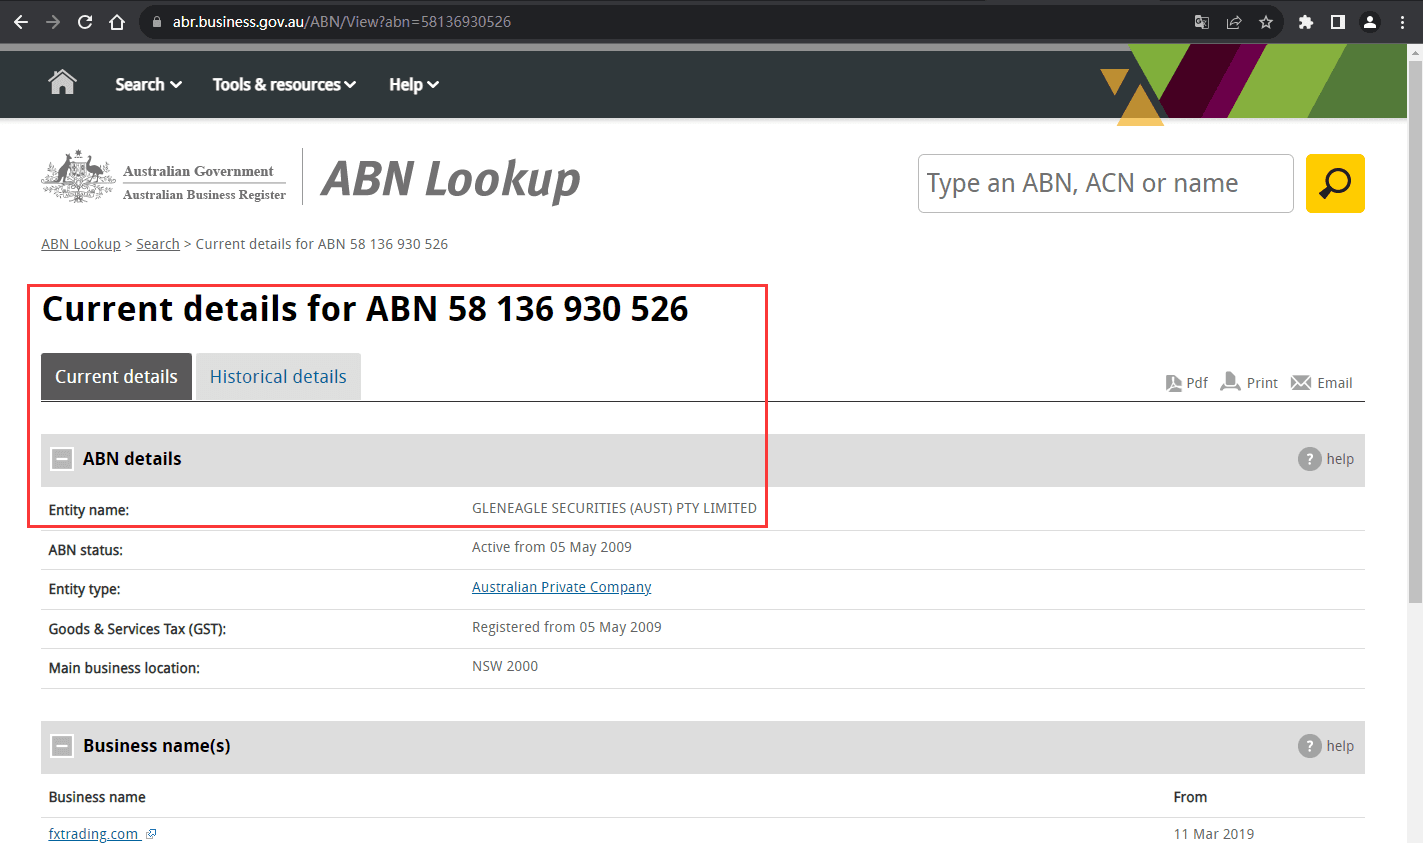Click the Email envelope icon
1423x843 pixels.
tap(1301, 383)
